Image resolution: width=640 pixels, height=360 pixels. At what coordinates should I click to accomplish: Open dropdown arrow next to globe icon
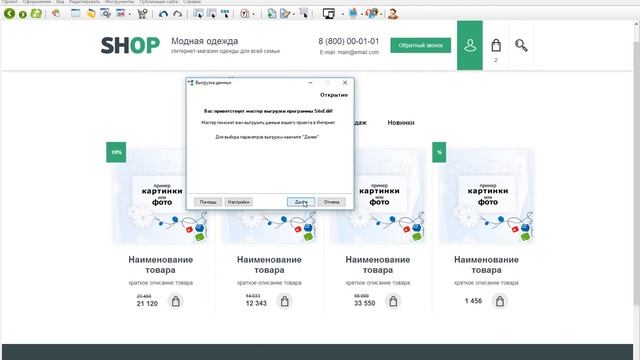[381, 14]
